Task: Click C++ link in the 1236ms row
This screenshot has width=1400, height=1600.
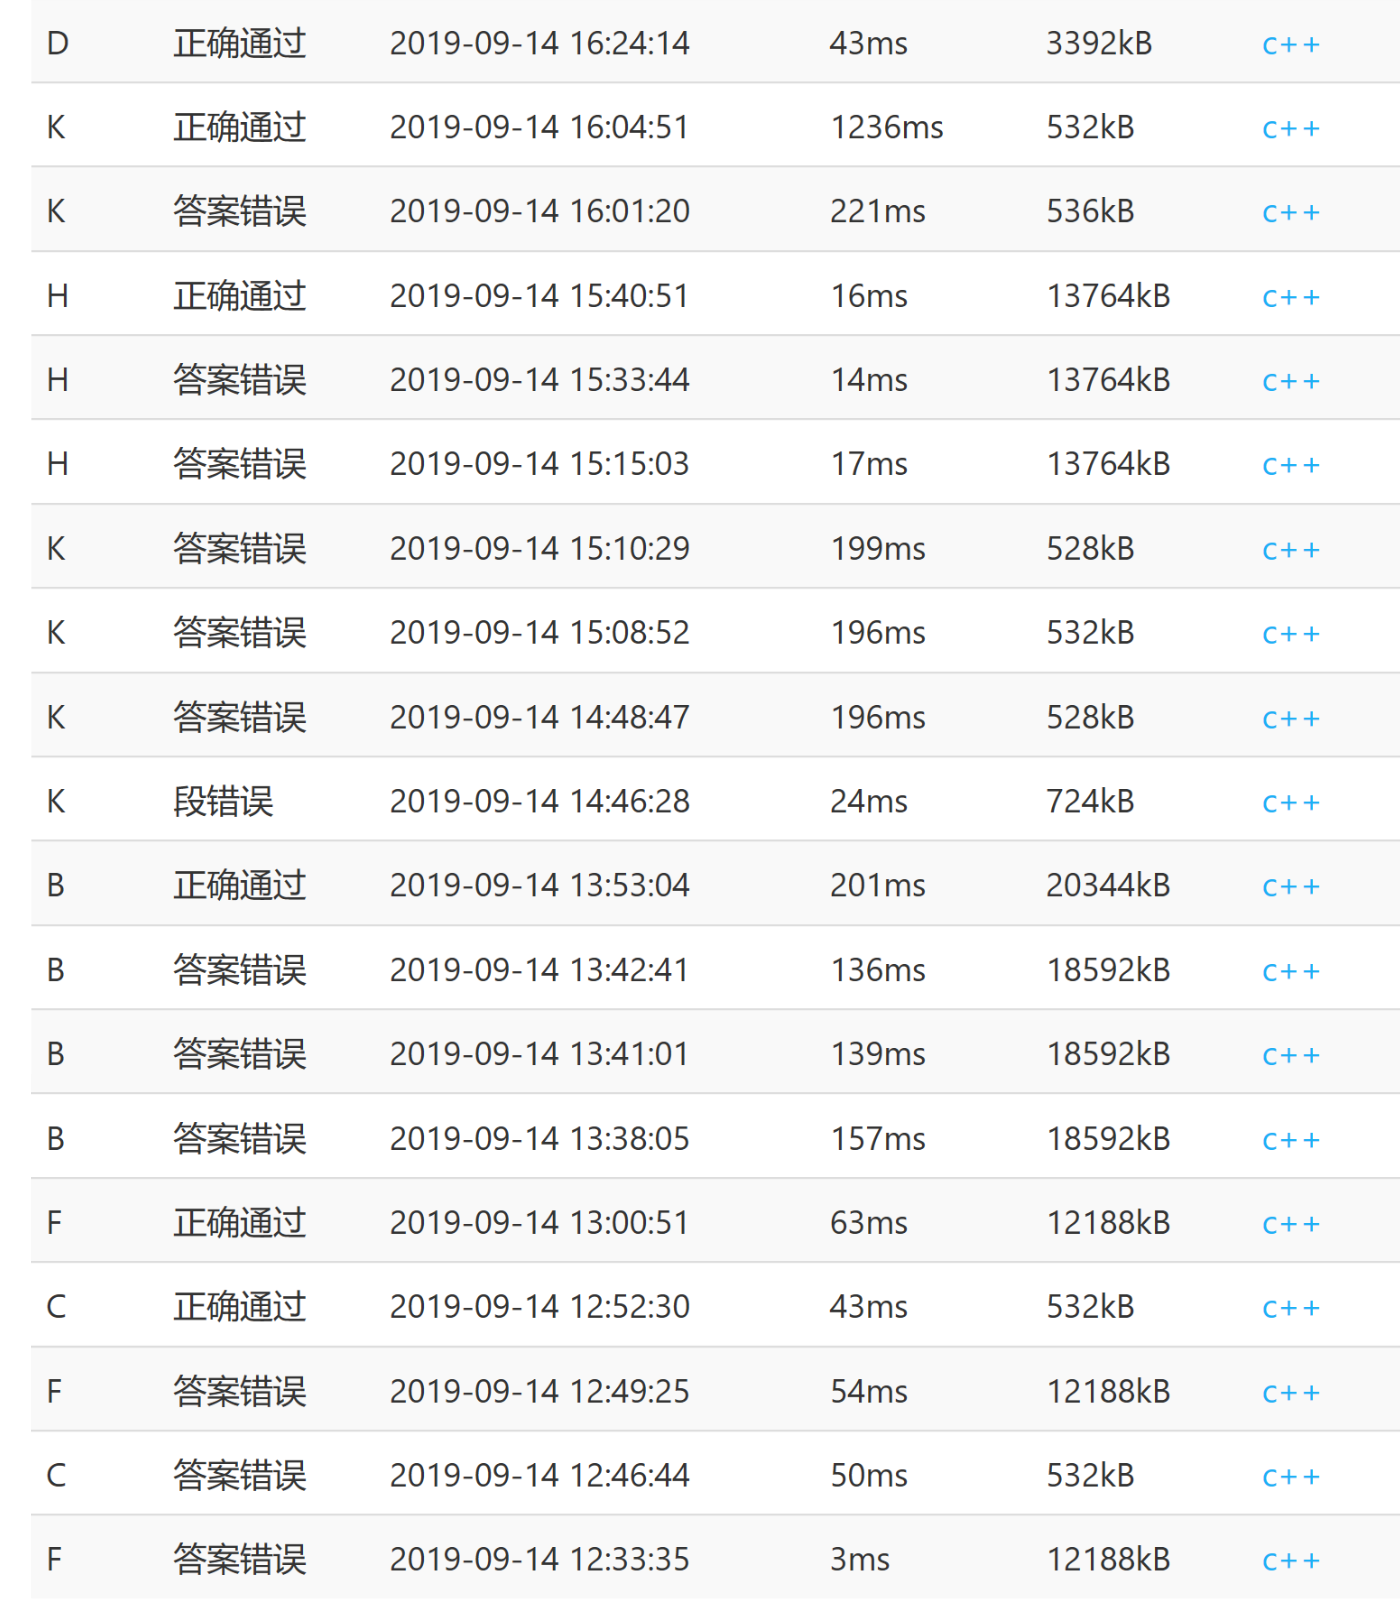Action: (x=1290, y=129)
